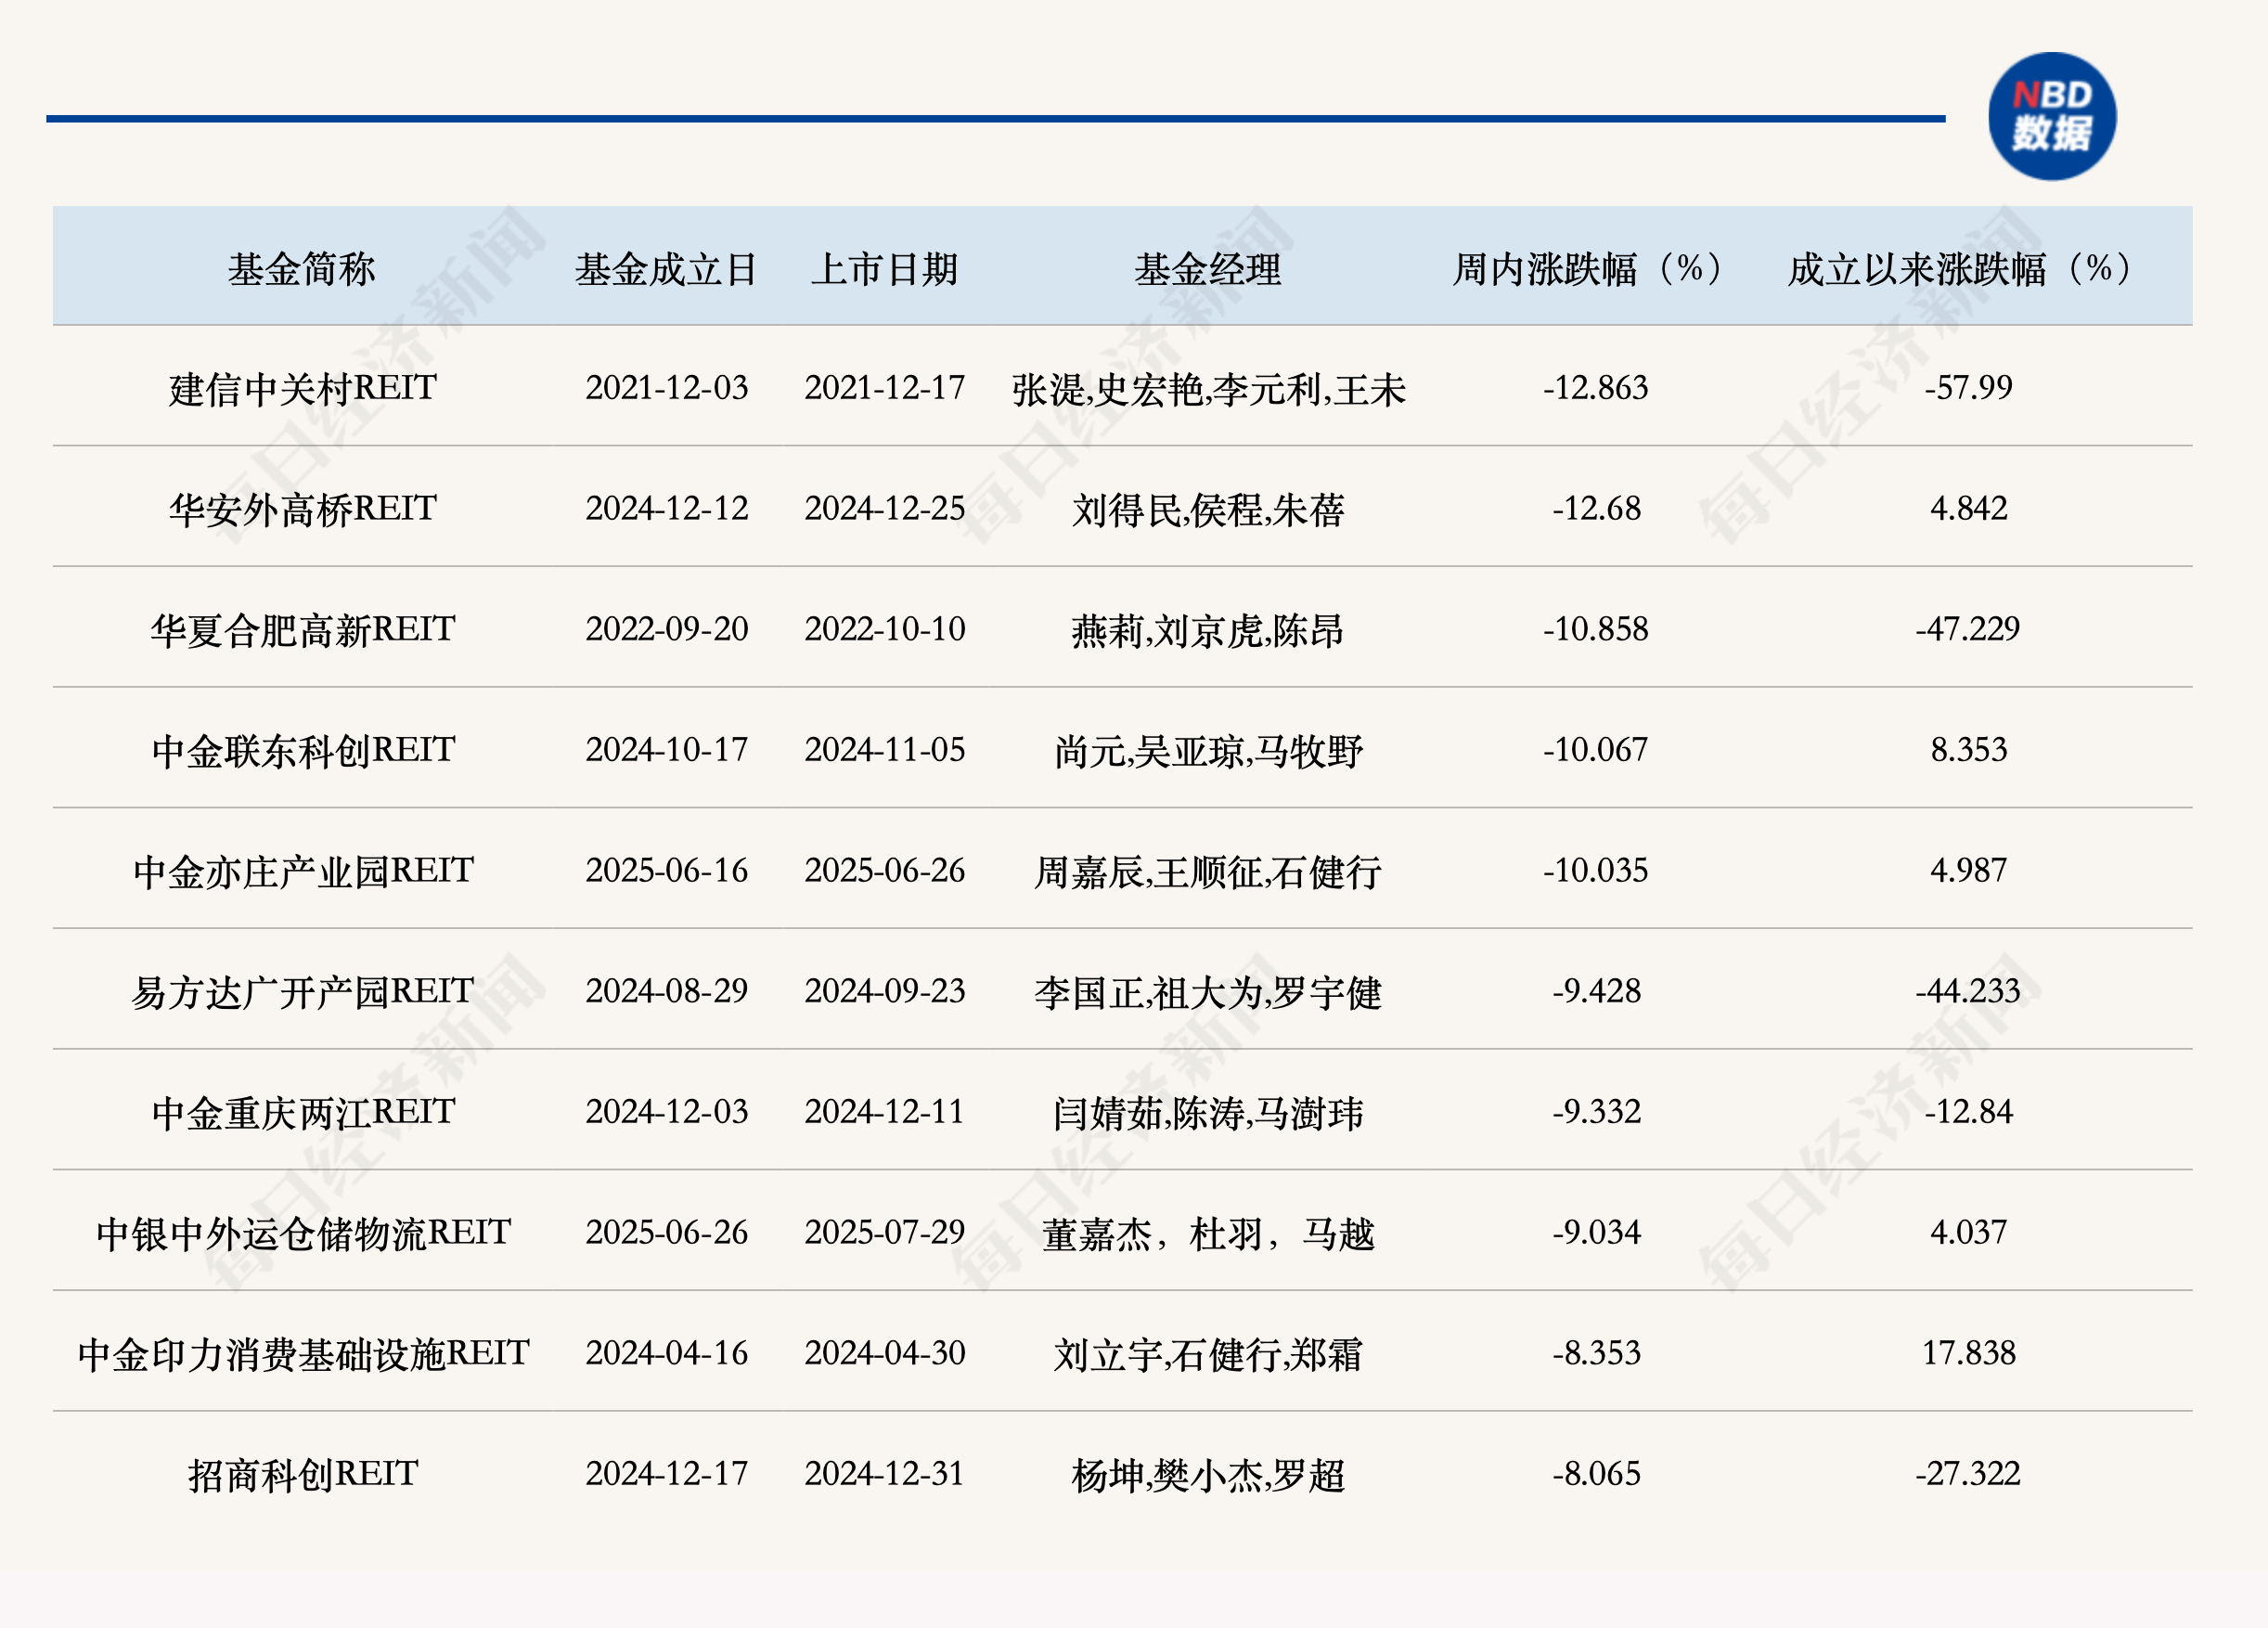The width and height of the screenshot is (2268, 1628).
Task: Select listing date 2025-06-26
Action: pyautogui.click(x=885, y=871)
